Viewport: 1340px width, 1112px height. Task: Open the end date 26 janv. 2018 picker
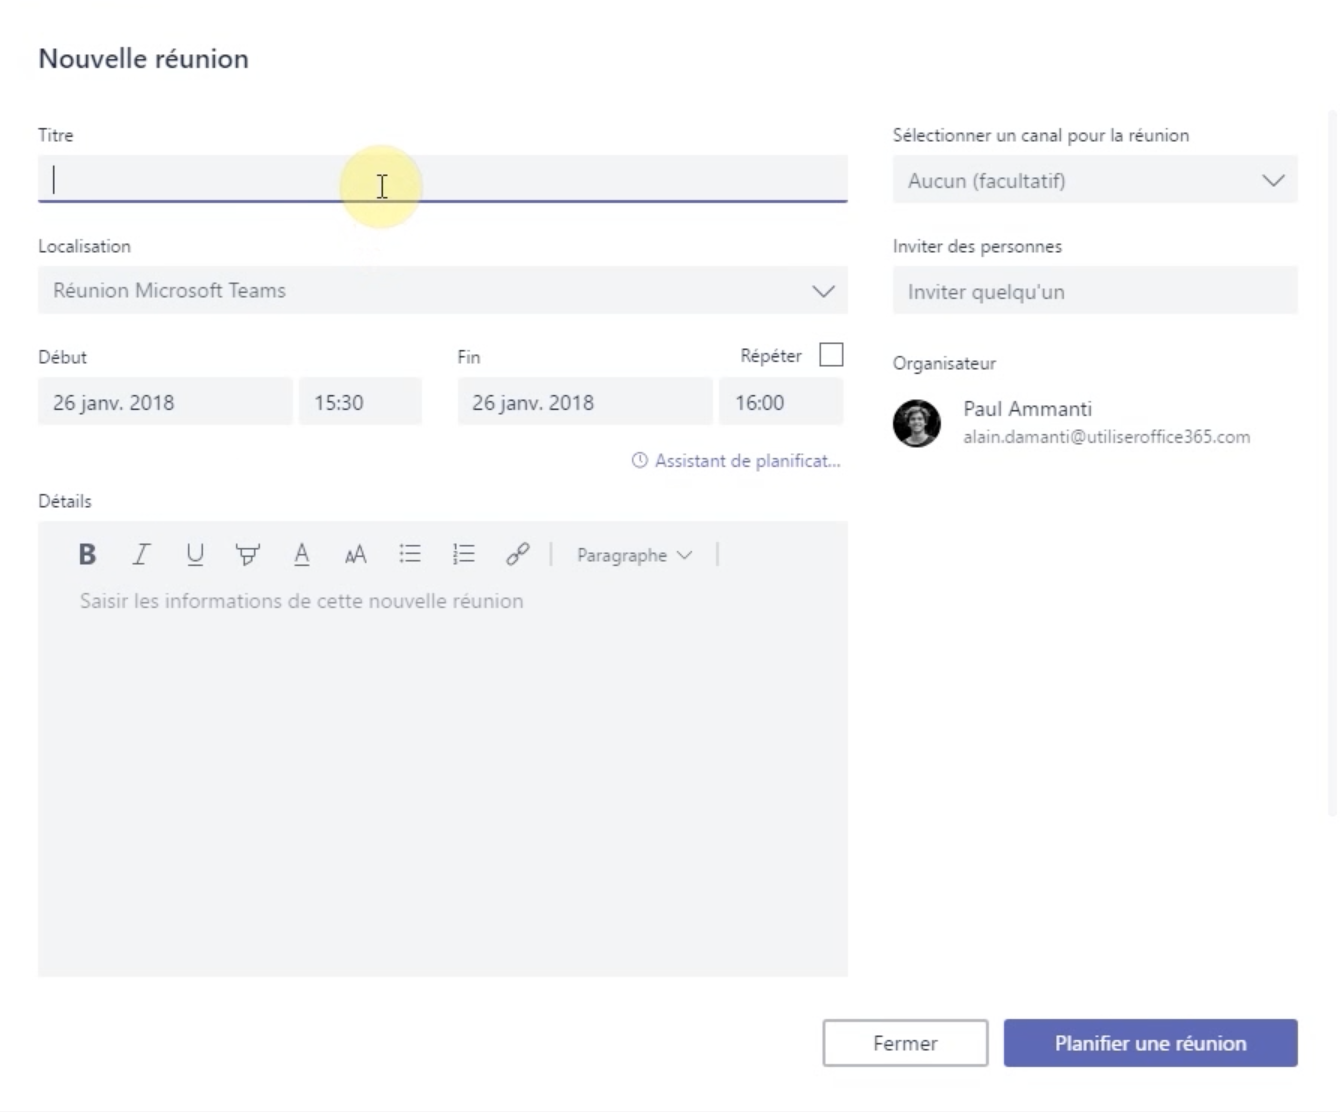coord(585,402)
